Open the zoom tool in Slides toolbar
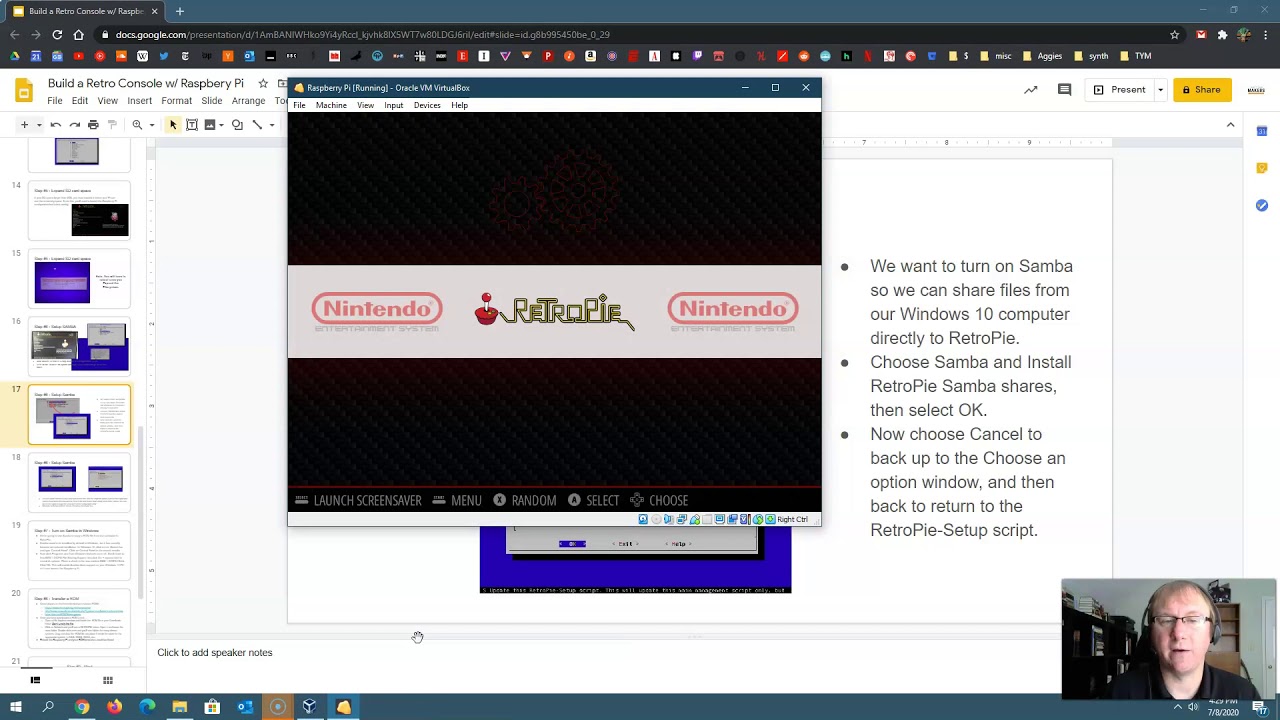The height and width of the screenshot is (720, 1280). pos(137,125)
